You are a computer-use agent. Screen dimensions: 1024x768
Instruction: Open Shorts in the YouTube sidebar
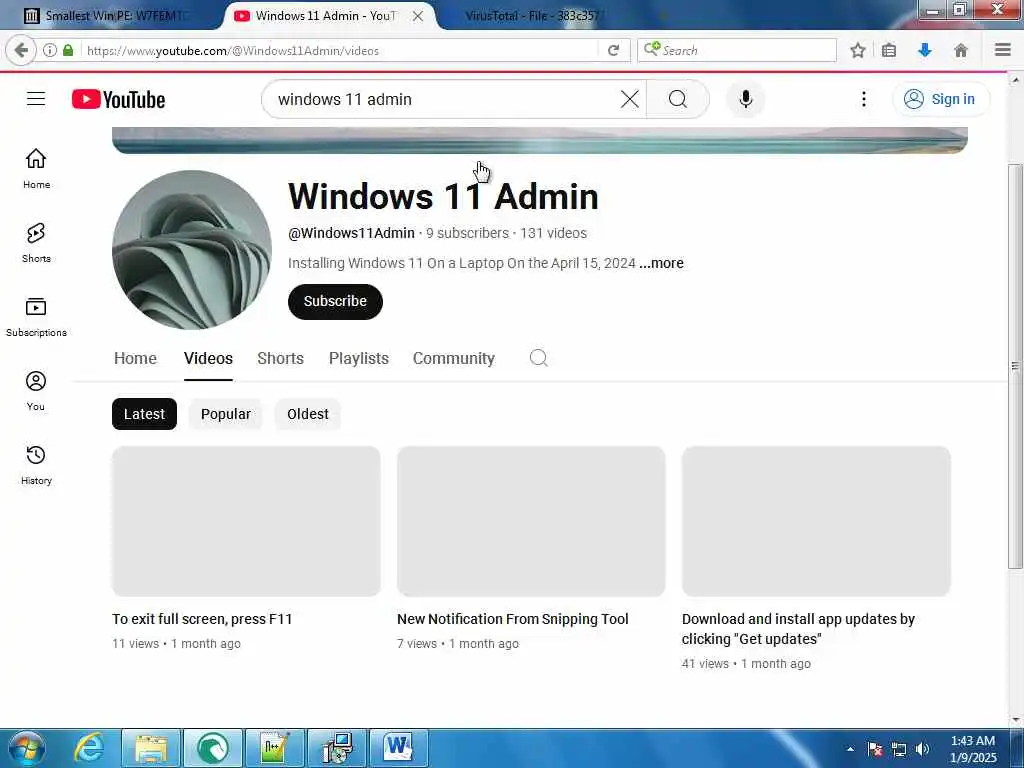(36, 242)
